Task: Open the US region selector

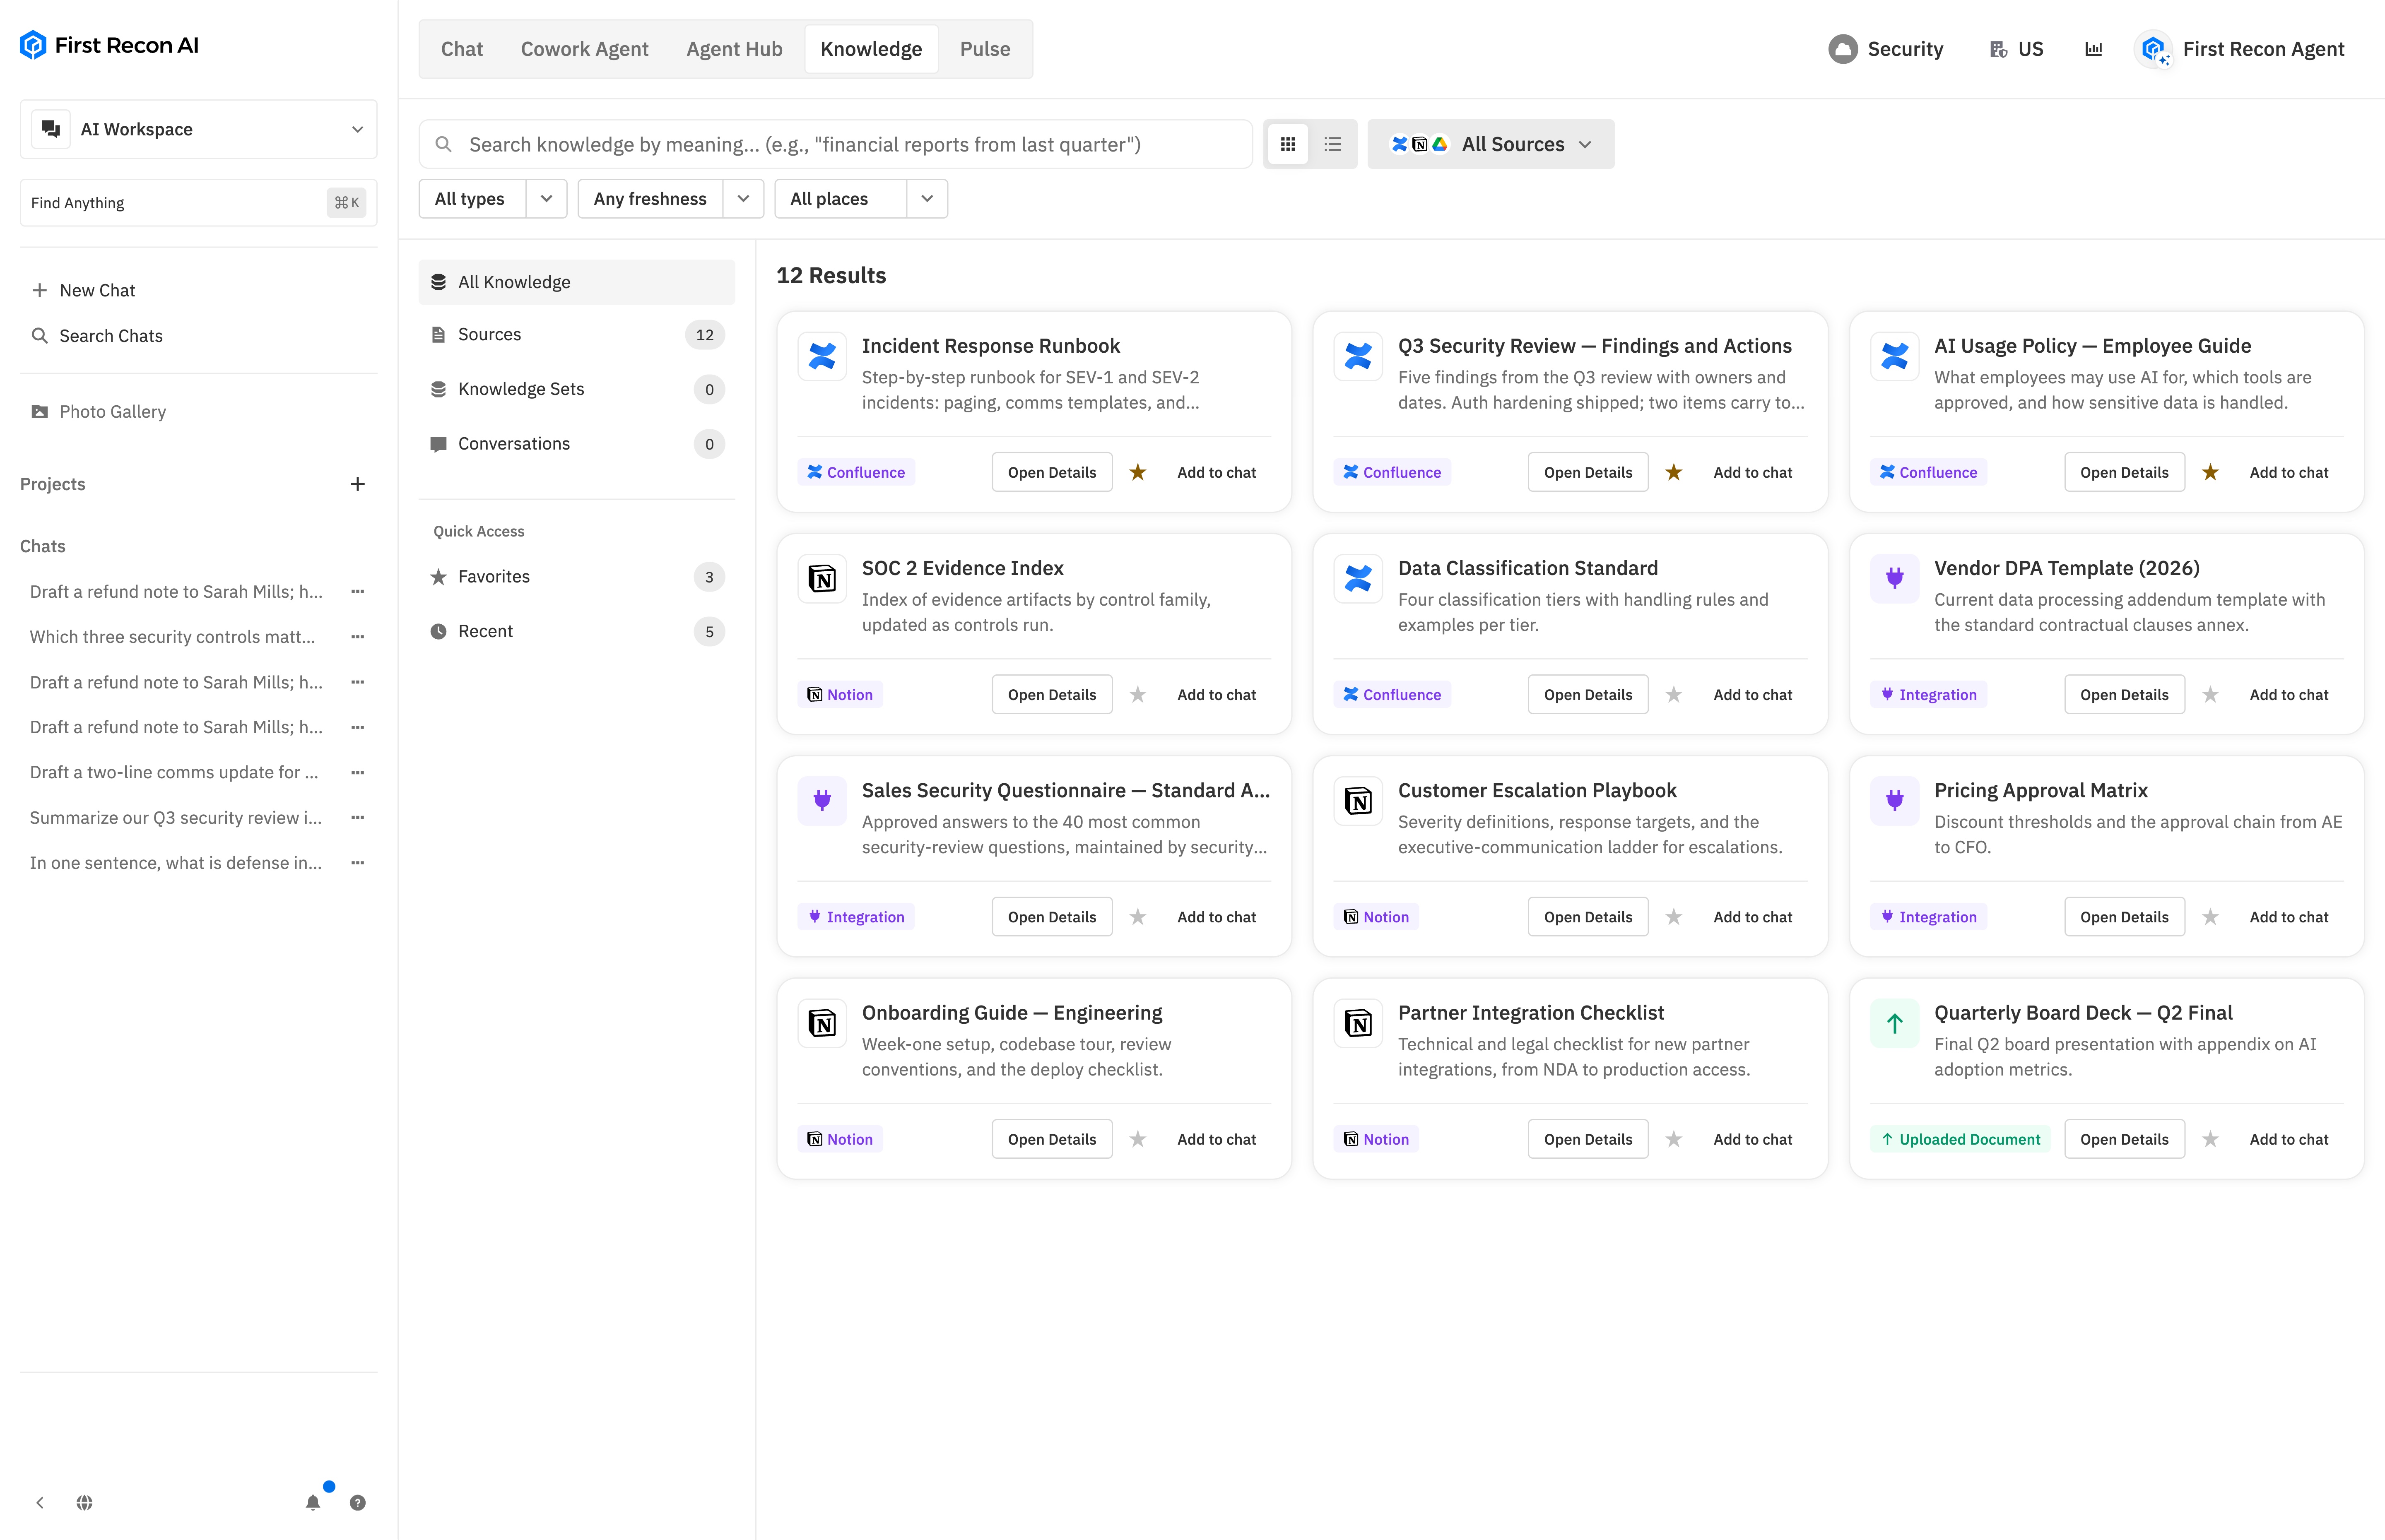Action: pyautogui.click(x=2016, y=49)
